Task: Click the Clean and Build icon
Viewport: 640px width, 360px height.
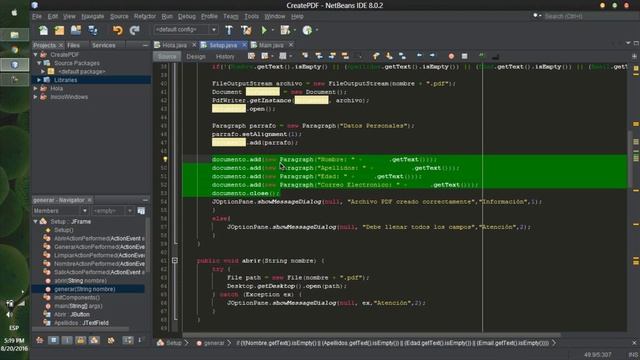Action: 246,30
